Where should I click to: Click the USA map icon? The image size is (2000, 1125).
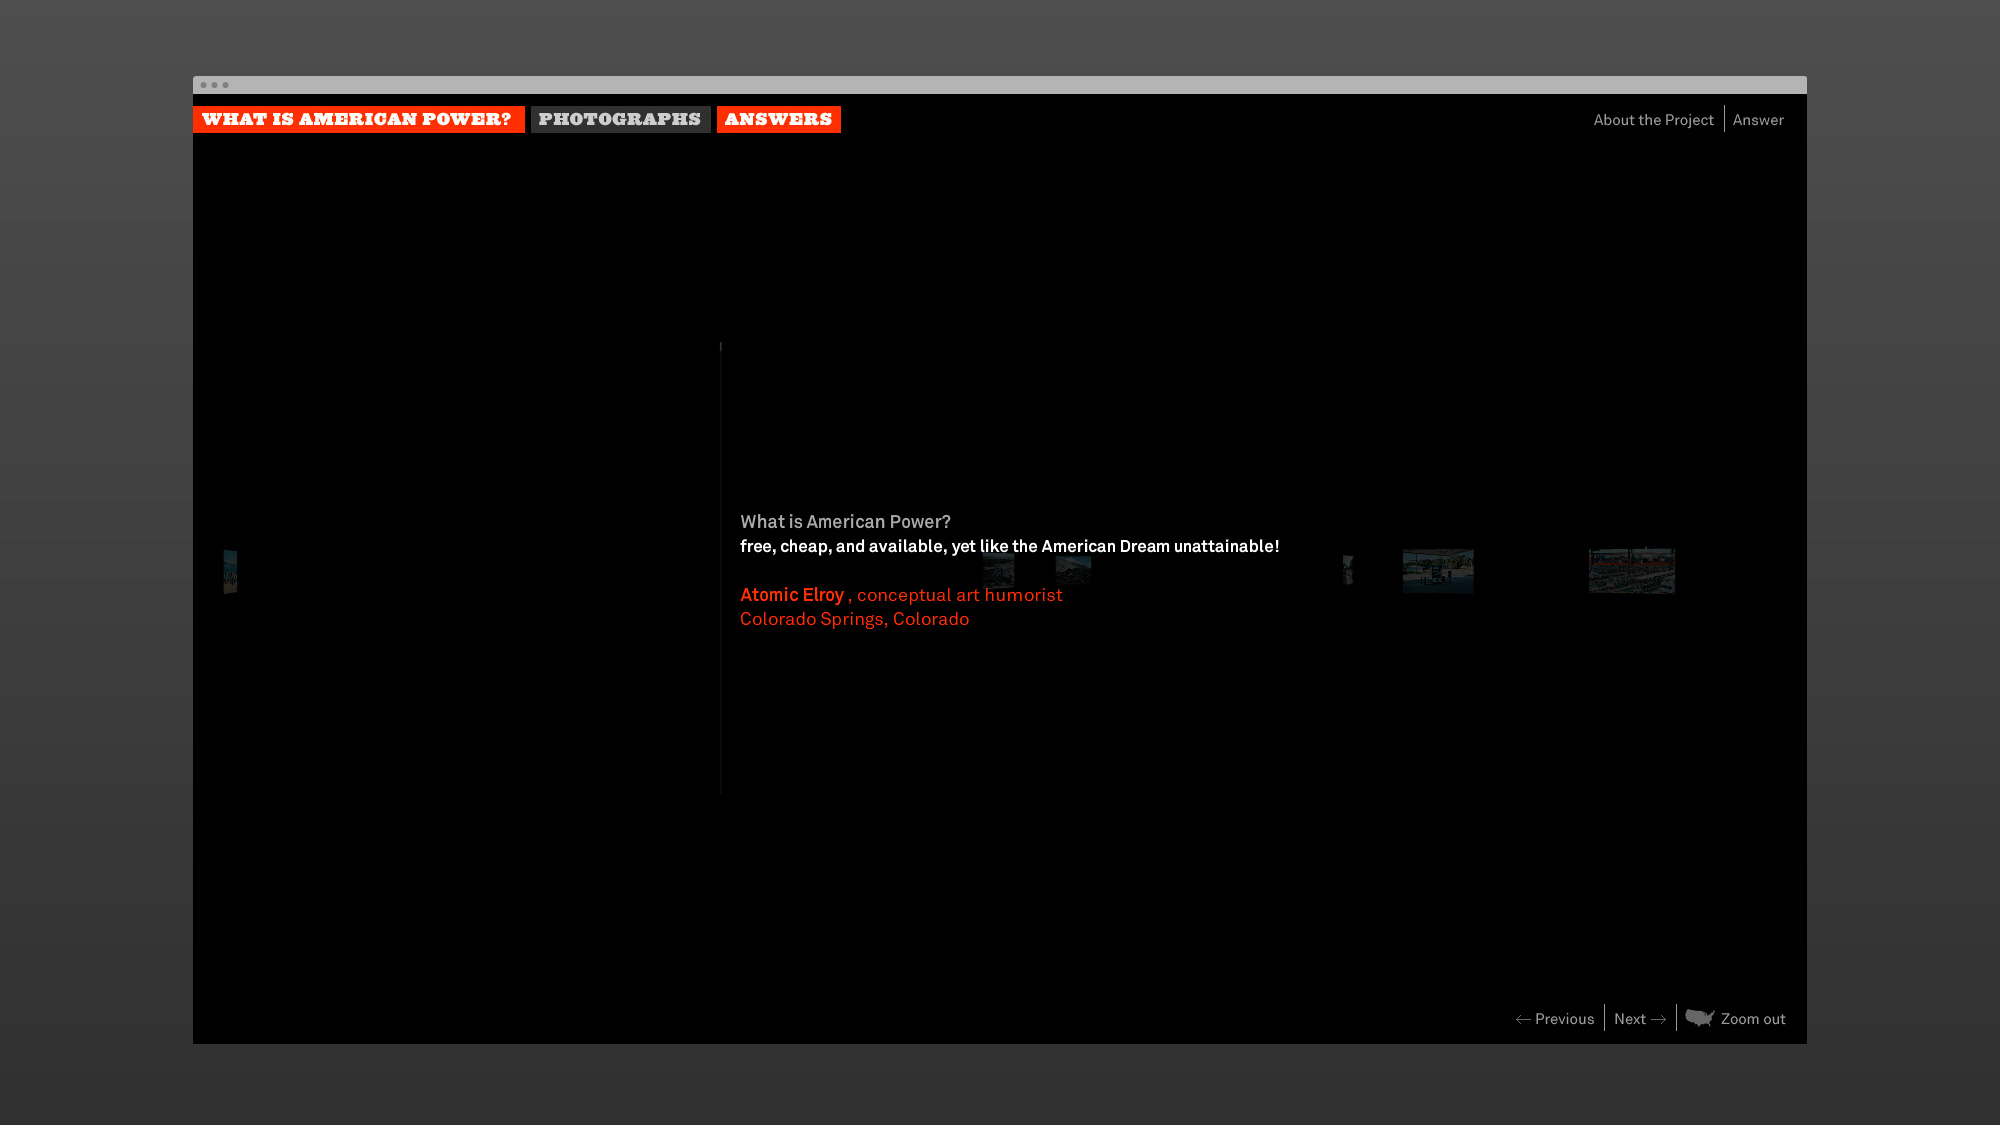coord(1699,1018)
